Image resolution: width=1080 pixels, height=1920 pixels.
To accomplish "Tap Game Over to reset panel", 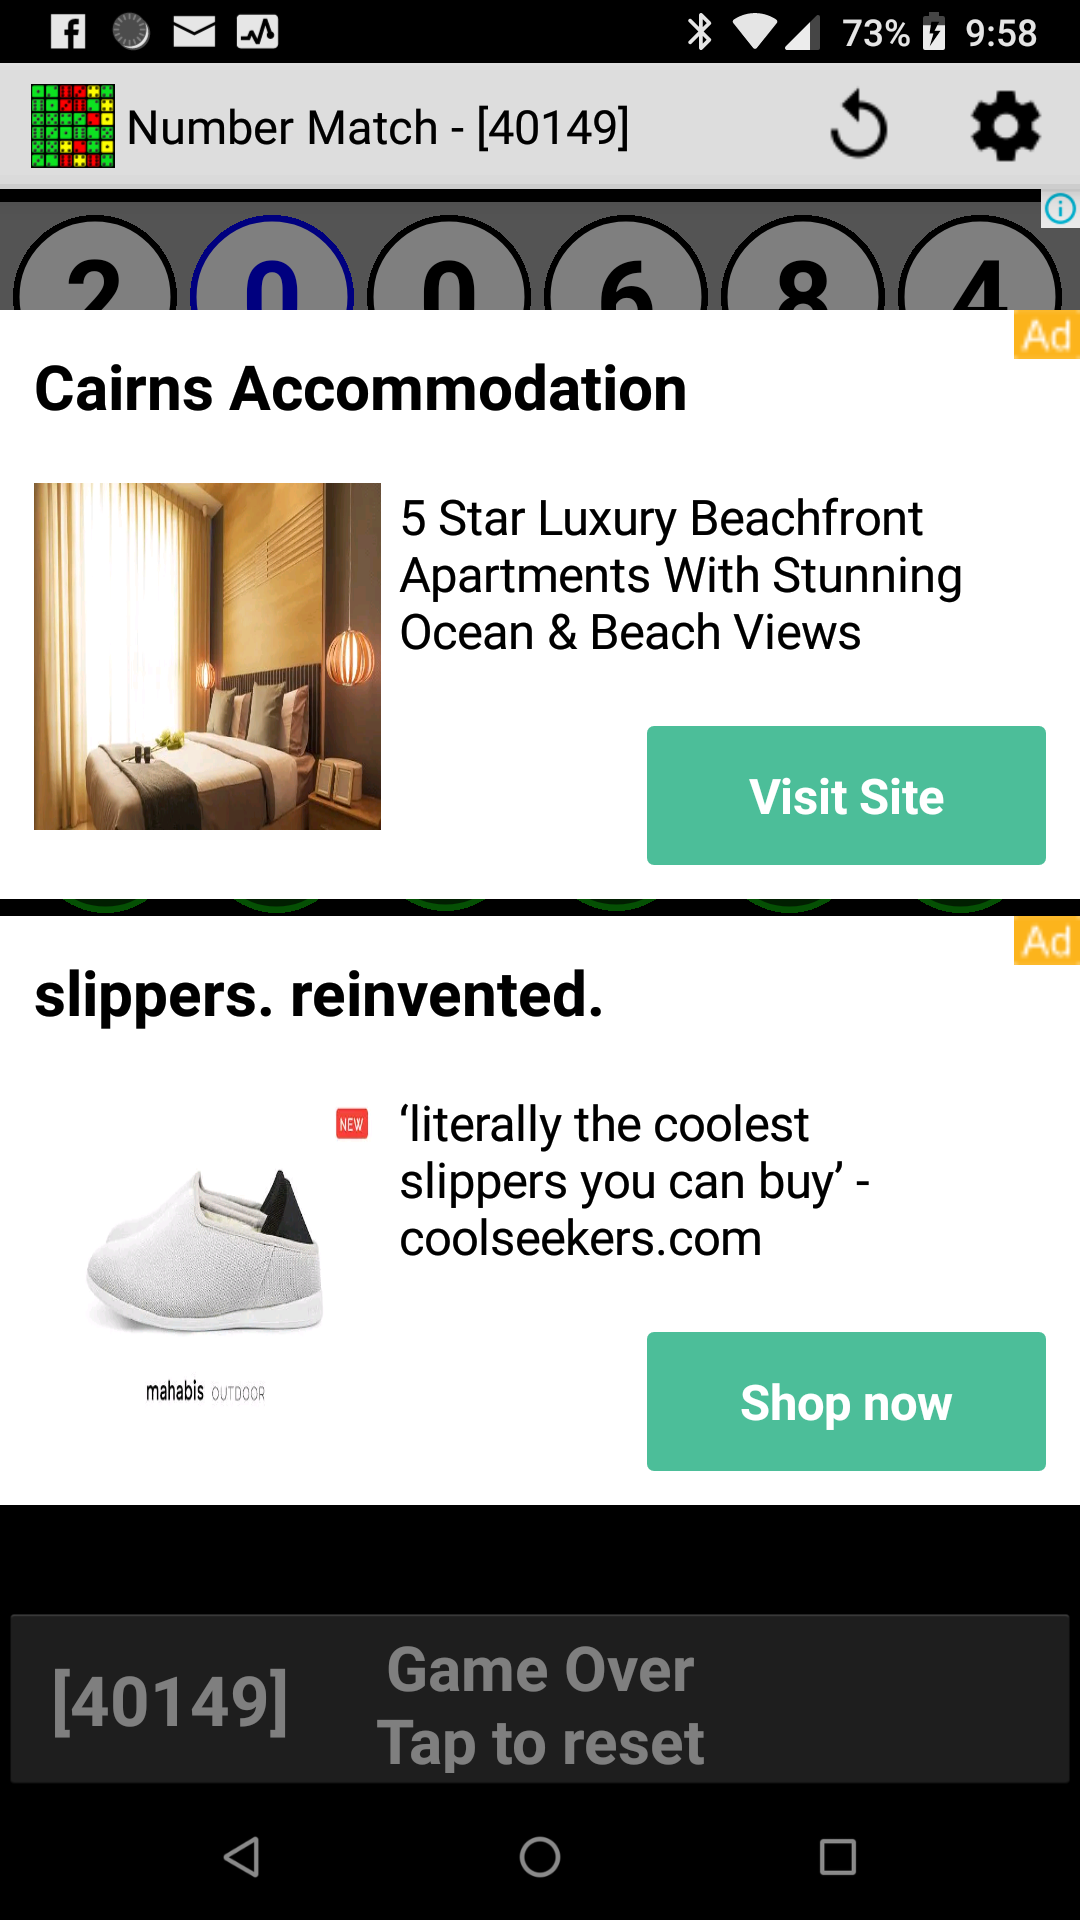I will 540,1699.
